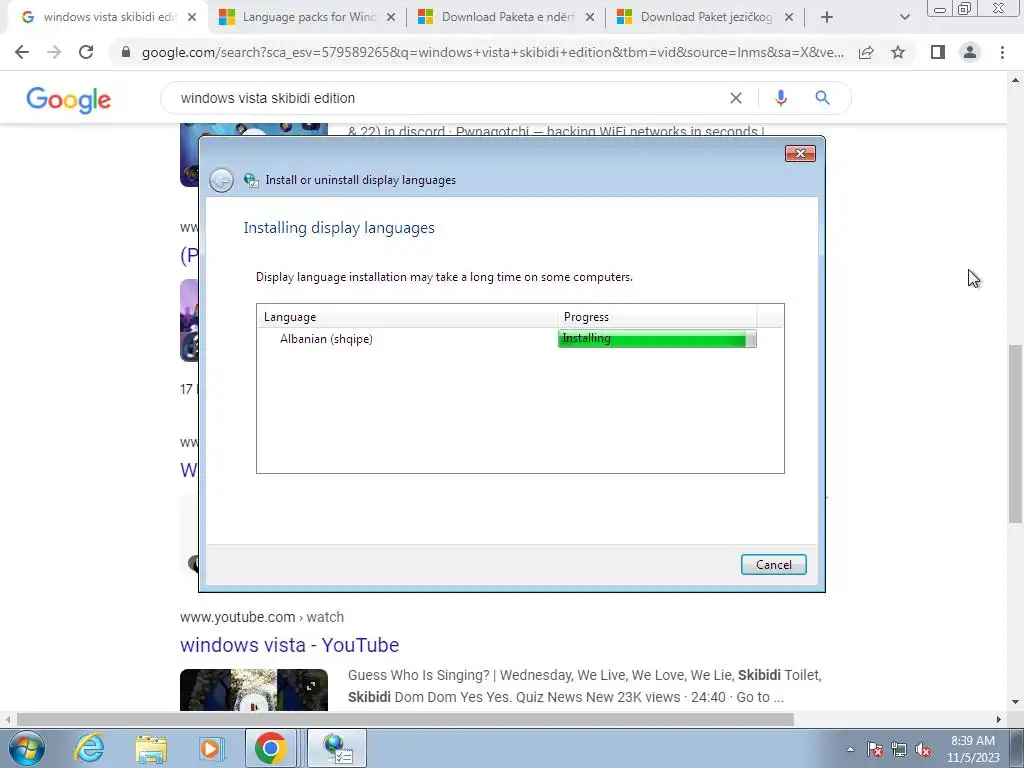This screenshot has width=1024, height=768.
Task: Launch Internet Explorer from the taskbar
Action: coord(89,748)
